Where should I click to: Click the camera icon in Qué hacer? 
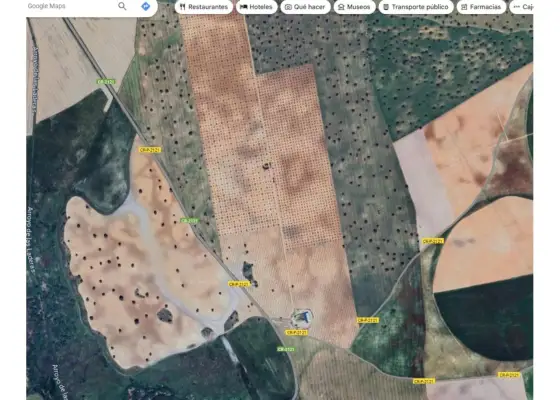click(x=289, y=7)
